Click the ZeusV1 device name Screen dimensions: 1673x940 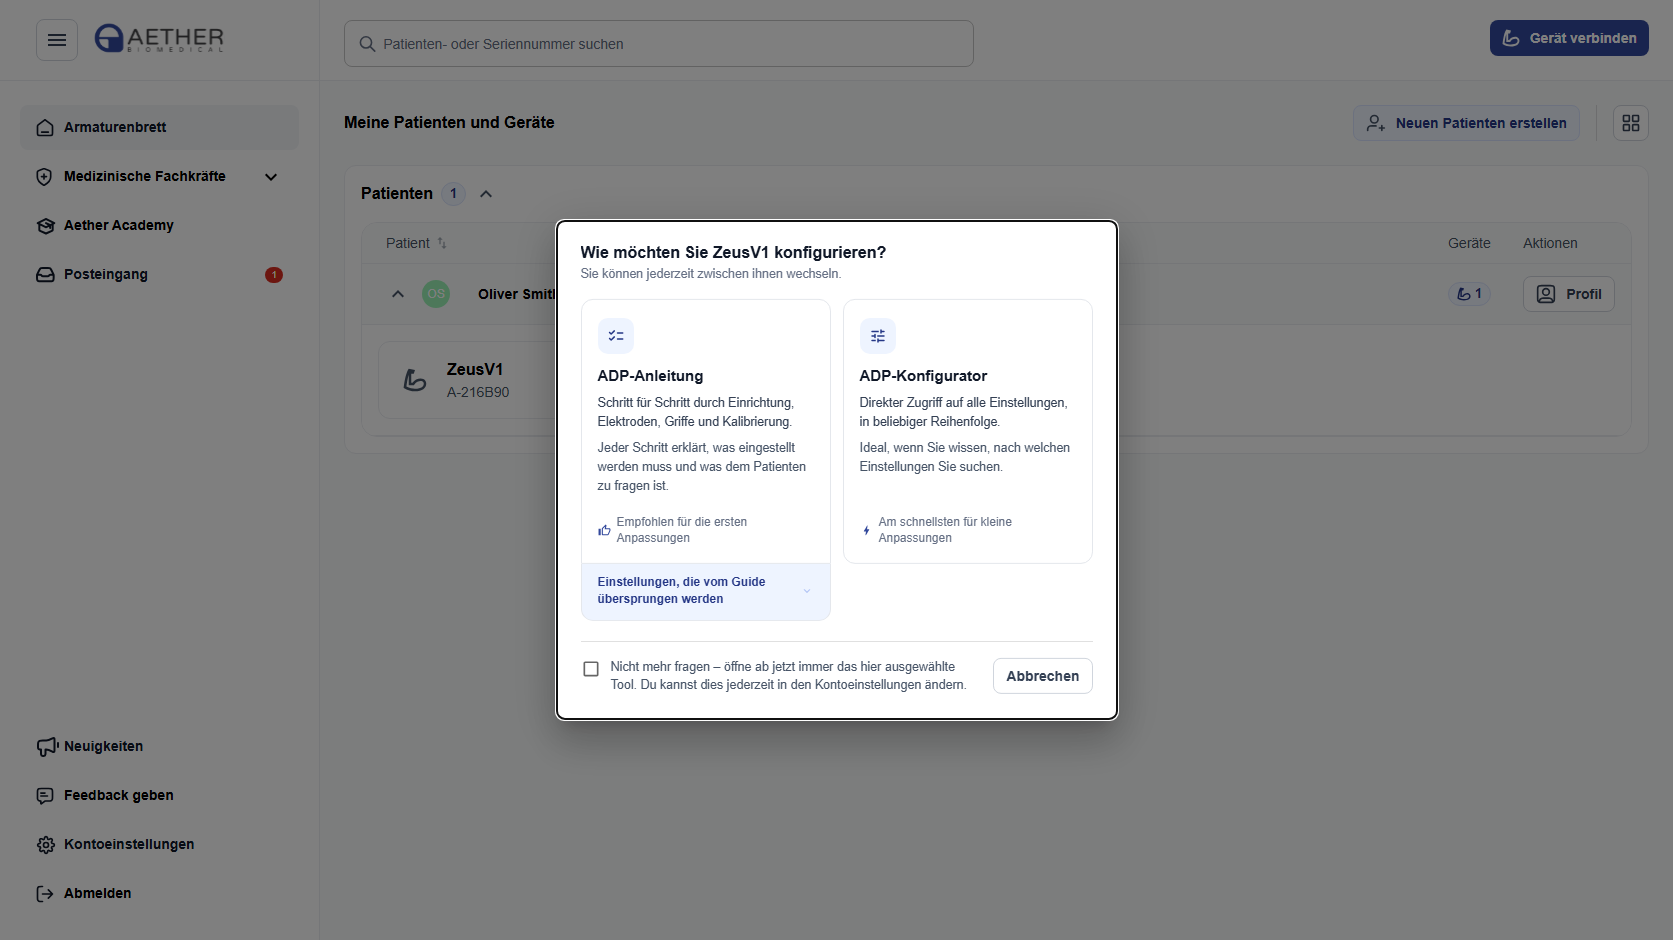pos(475,370)
